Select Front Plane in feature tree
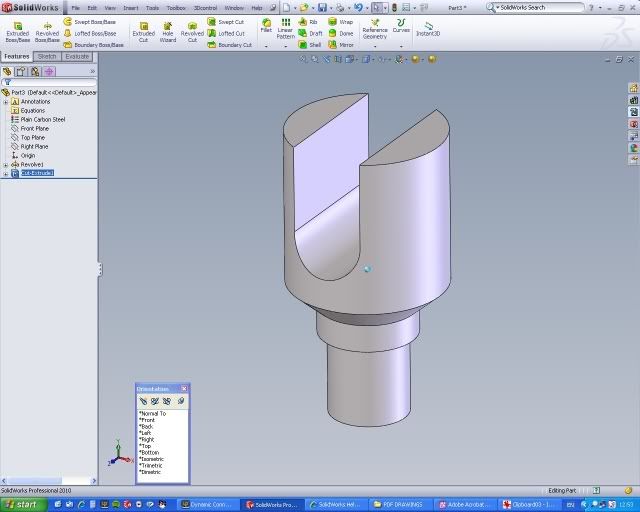Screen dimensions: 640x512 [x=34, y=128]
